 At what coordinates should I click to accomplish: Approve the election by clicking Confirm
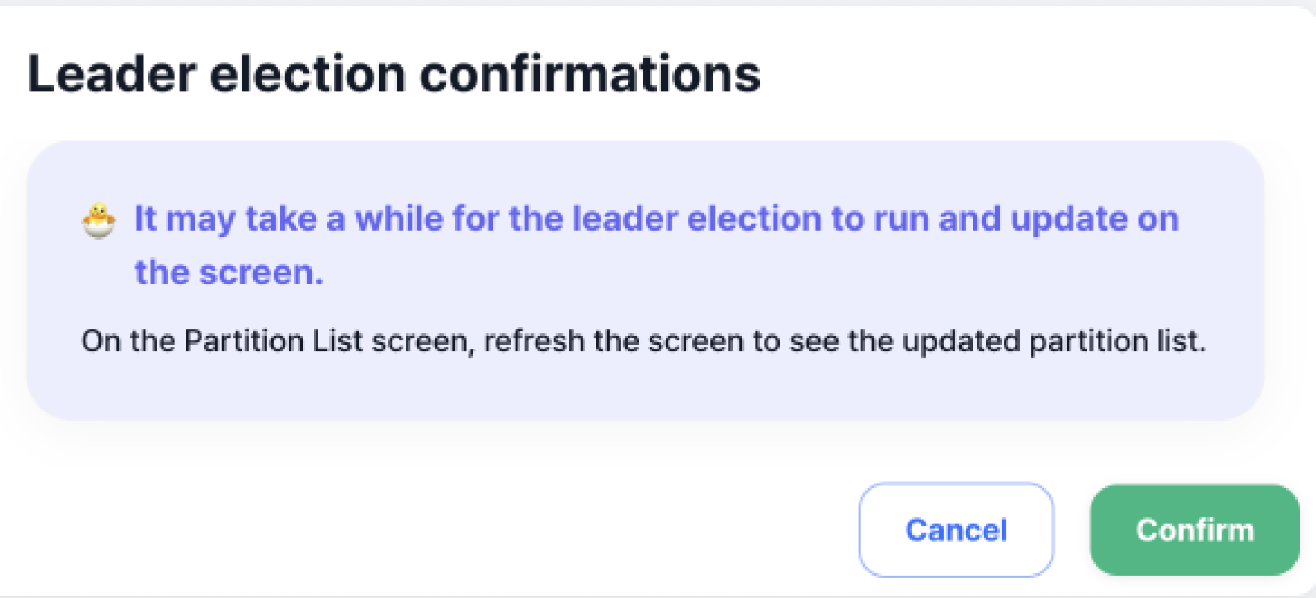pyautogui.click(x=1194, y=530)
